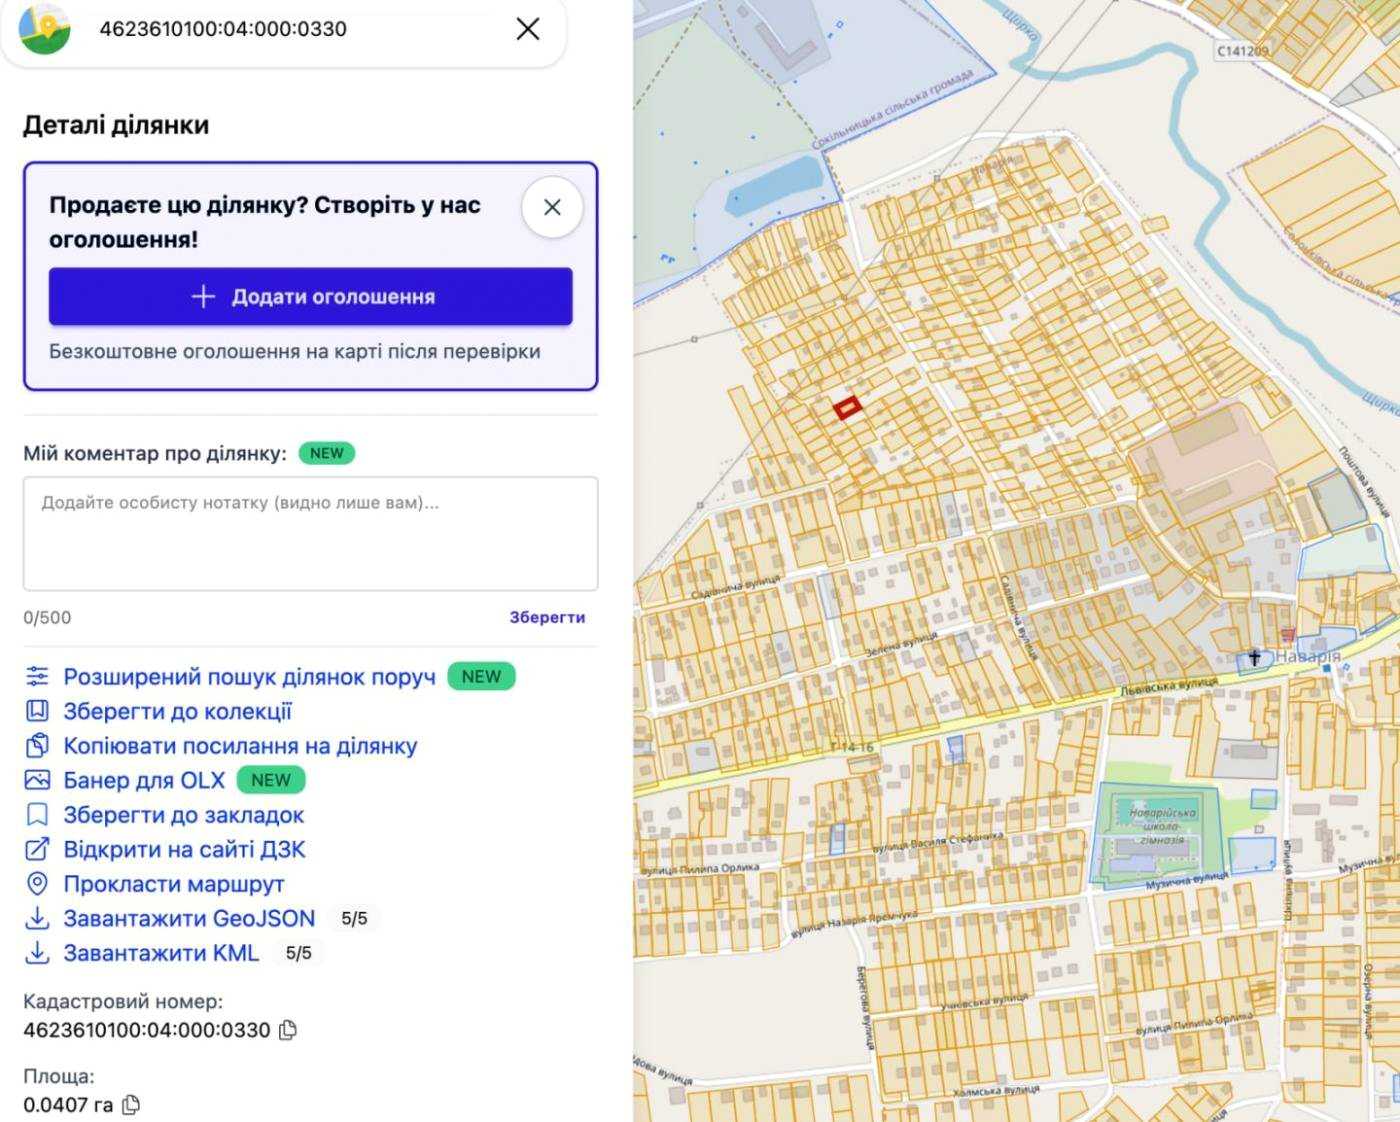
Task: Click the church marker on the map
Action: pyautogui.click(x=1254, y=658)
